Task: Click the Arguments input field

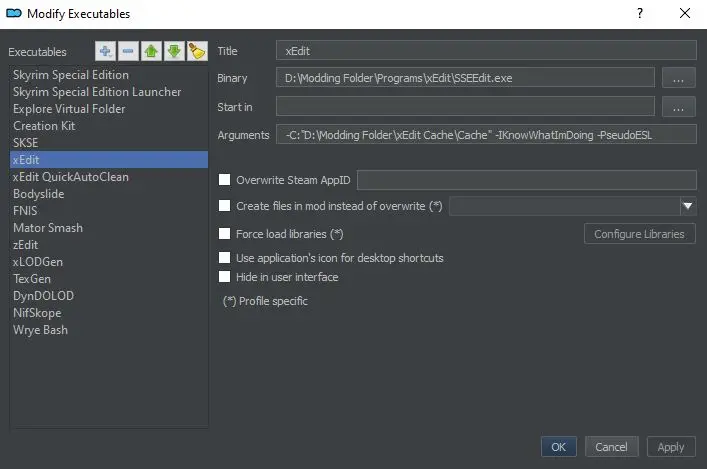Action: 486,134
